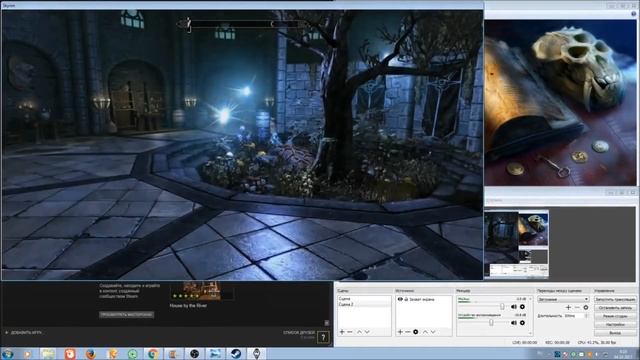Adjust the transition duration spinner
This screenshot has height=360, width=640.
[587, 316]
